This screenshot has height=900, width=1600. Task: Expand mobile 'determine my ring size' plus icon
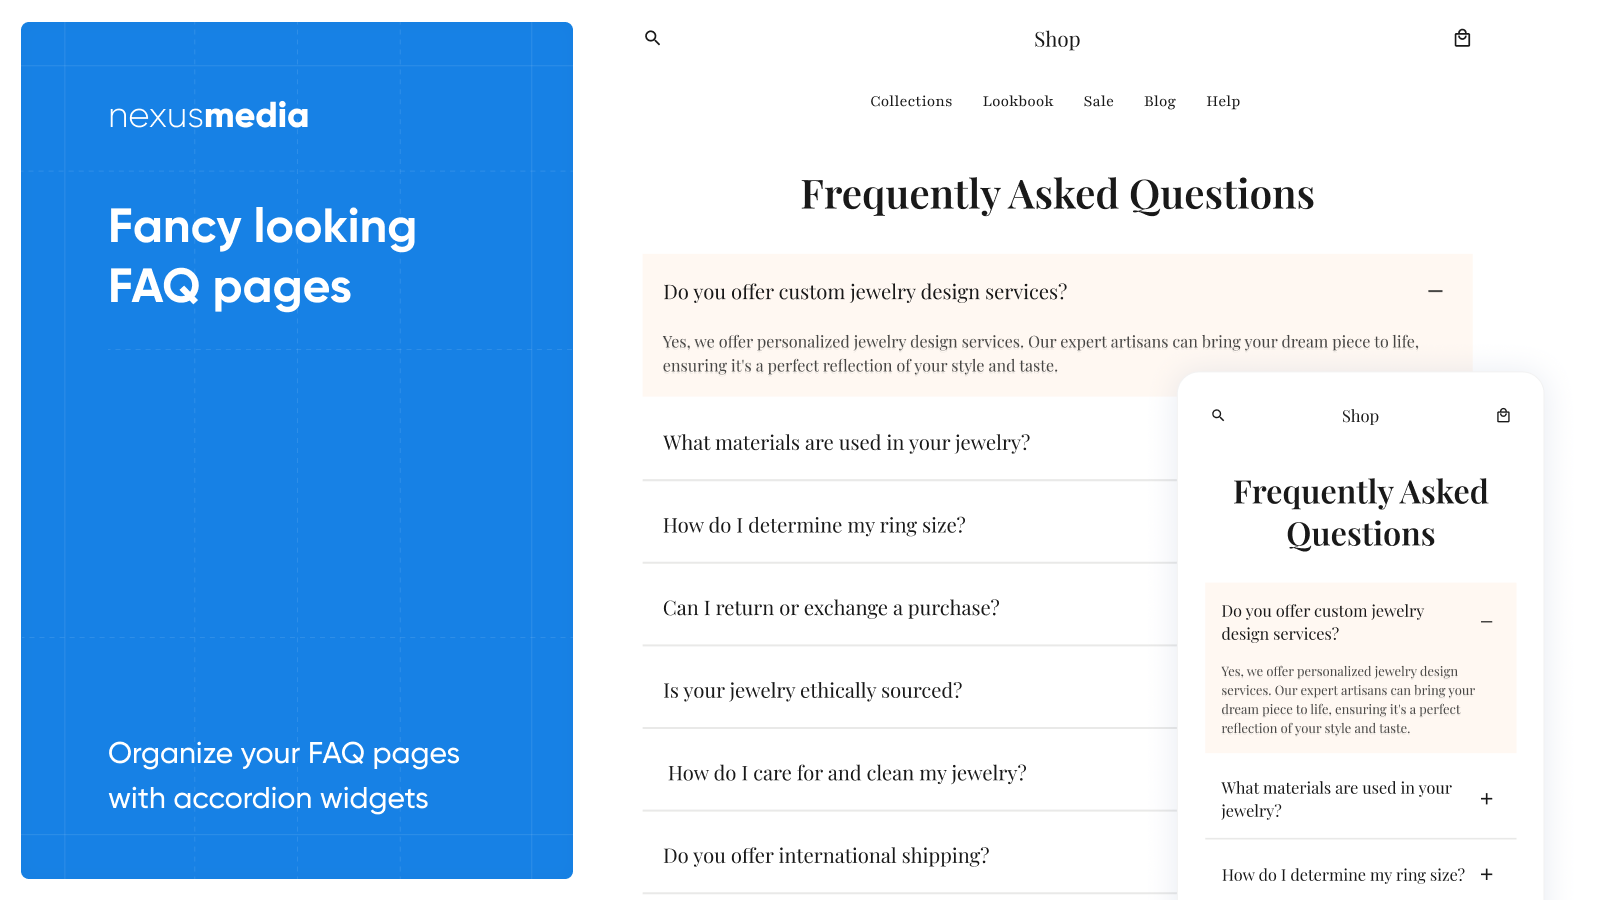(1487, 874)
